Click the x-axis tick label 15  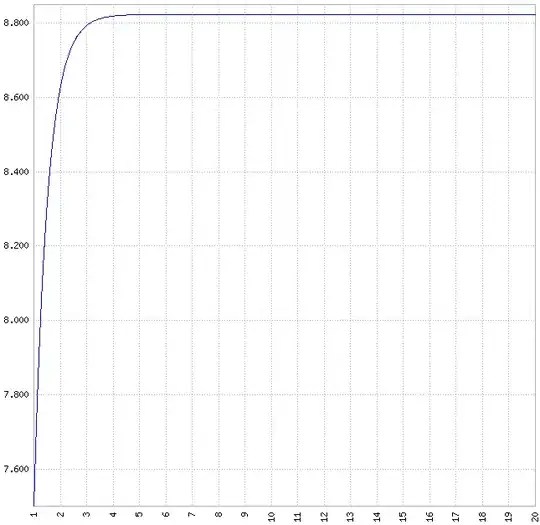tap(403, 516)
